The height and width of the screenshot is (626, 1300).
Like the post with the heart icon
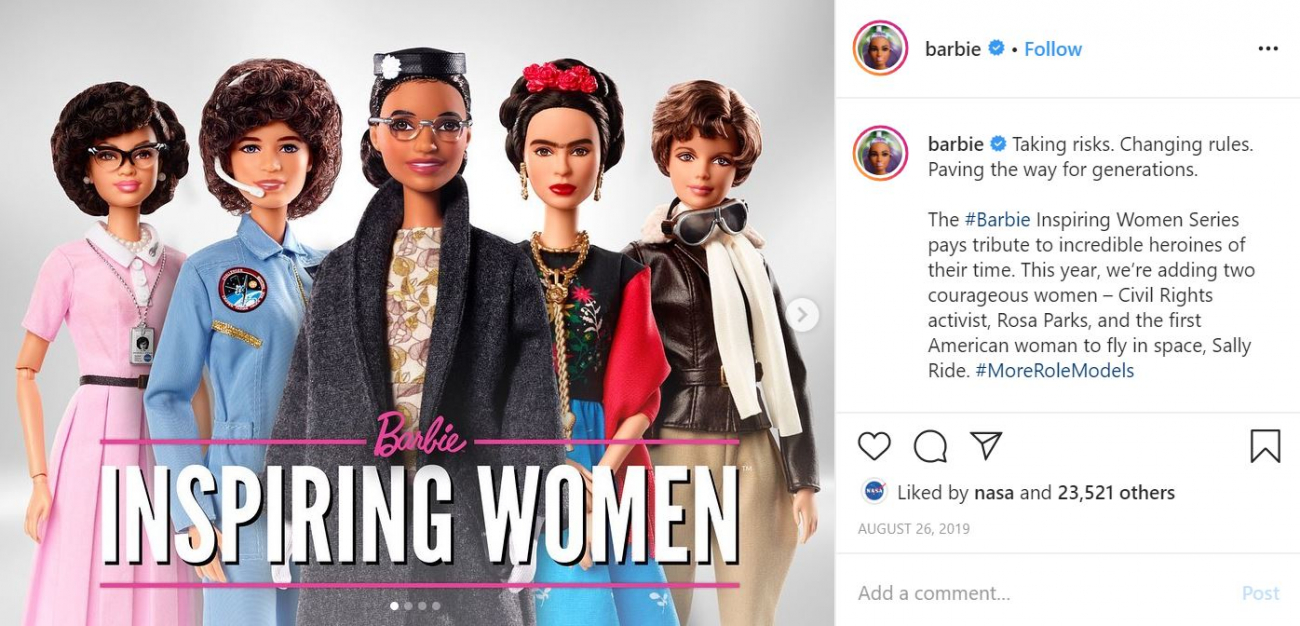pos(874,445)
